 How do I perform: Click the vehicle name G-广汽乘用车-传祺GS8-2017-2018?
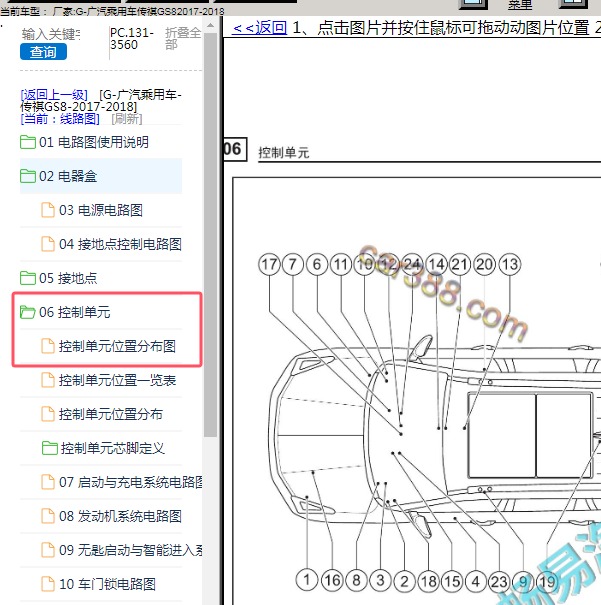point(101,100)
